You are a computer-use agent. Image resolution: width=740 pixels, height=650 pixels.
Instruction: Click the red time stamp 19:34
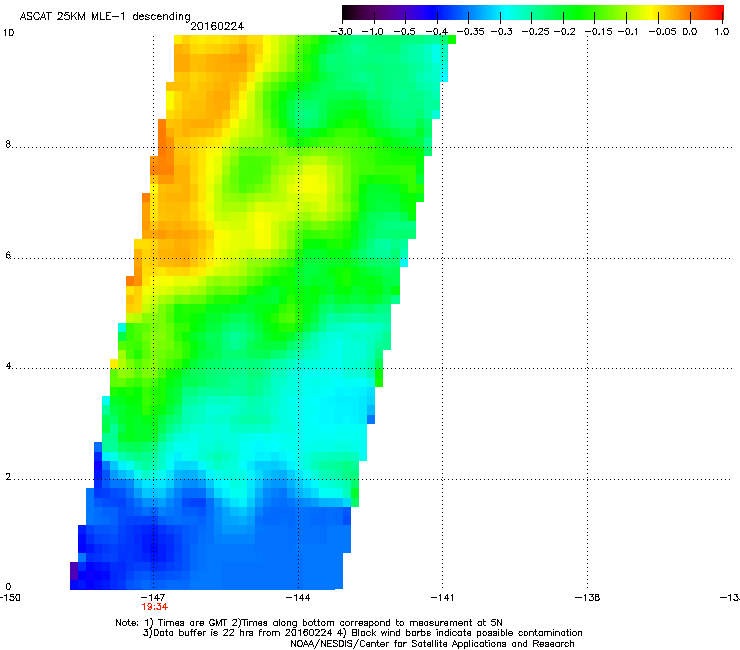(155, 607)
